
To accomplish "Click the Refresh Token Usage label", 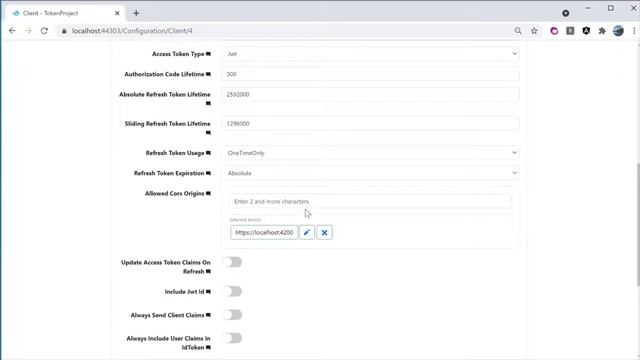I will [x=175, y=153].
